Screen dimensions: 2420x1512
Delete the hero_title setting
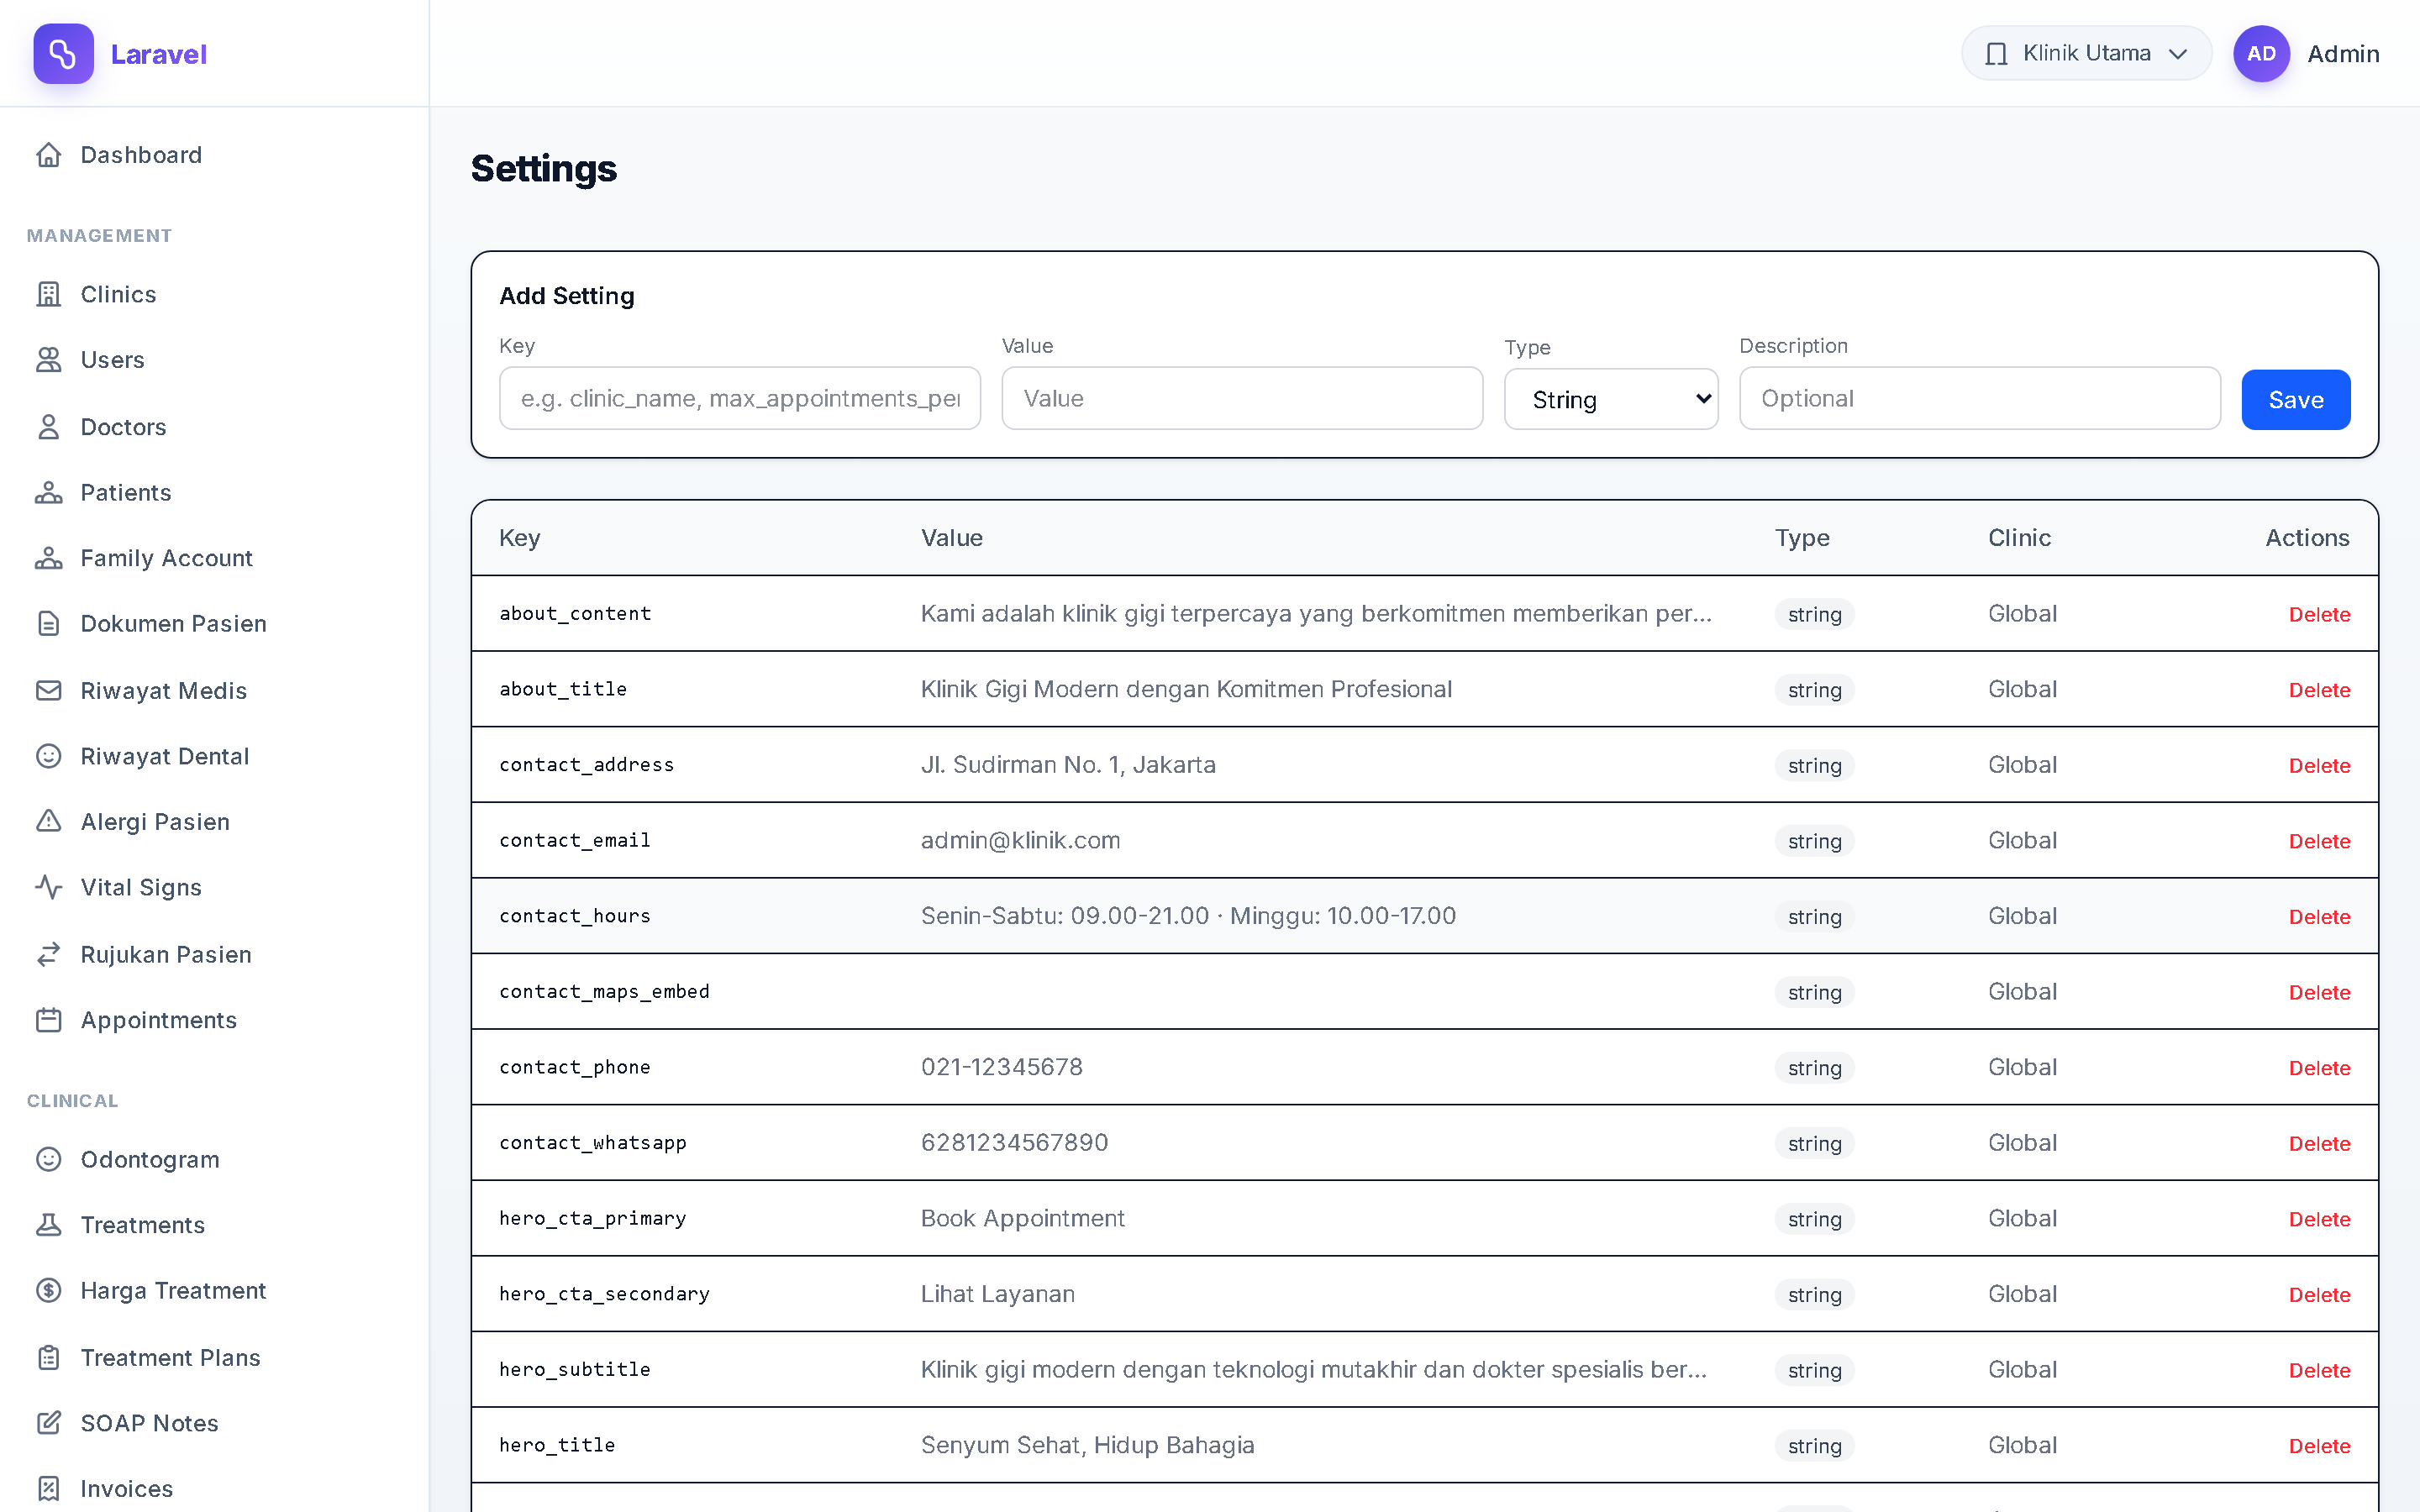click(x=2319, y=1447)
